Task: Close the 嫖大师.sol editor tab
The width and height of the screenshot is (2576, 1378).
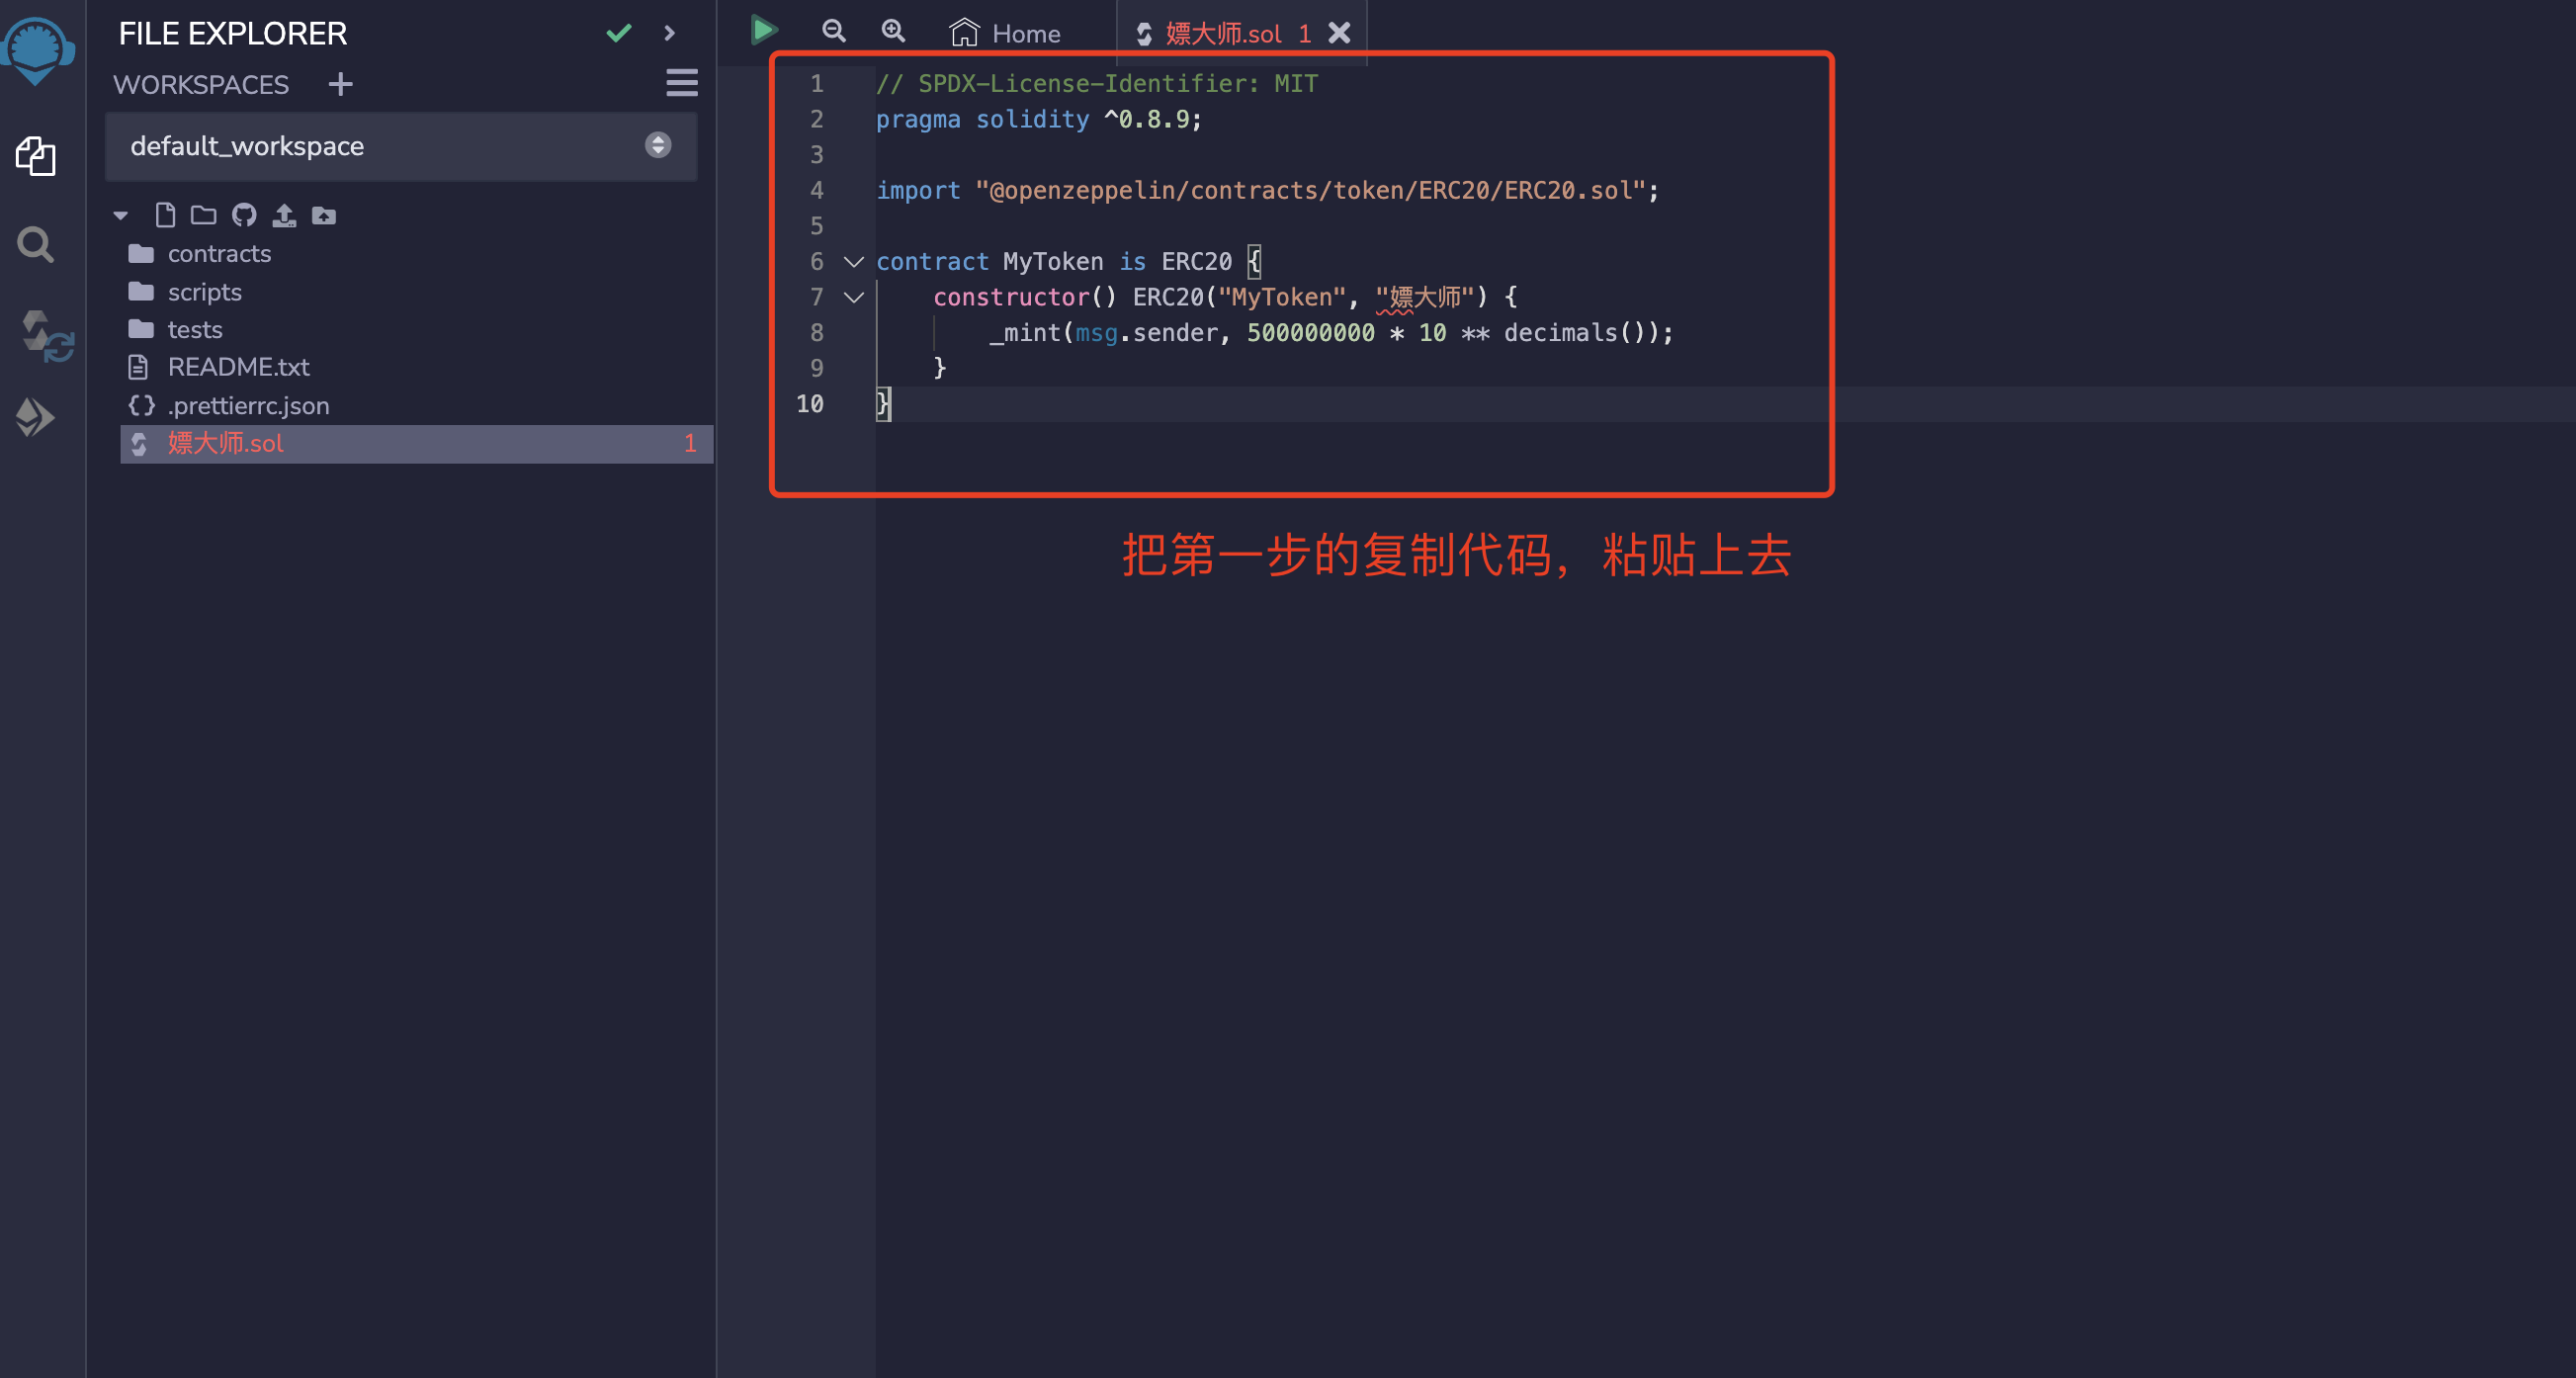Action: (1339, 33)
